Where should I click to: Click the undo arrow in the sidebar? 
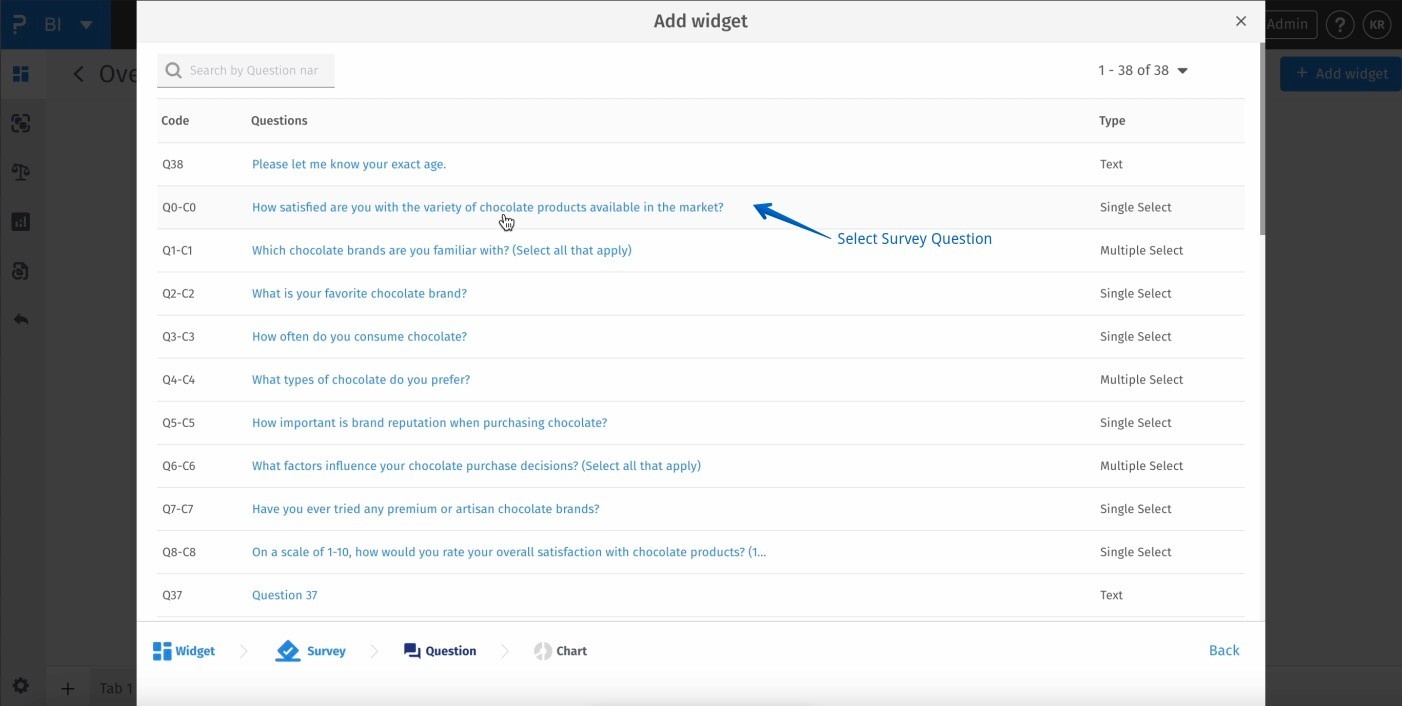point(21,319)
